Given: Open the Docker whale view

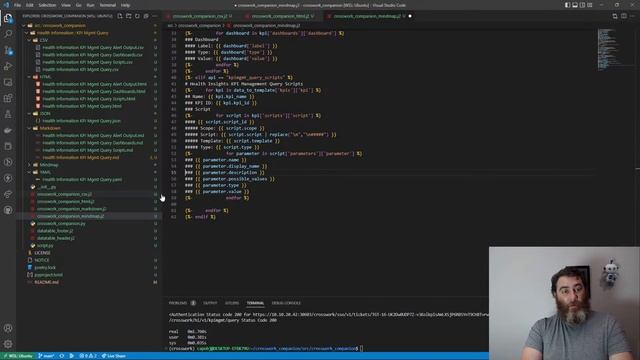Looking at the screenshot, I should [x=8, y=130].
